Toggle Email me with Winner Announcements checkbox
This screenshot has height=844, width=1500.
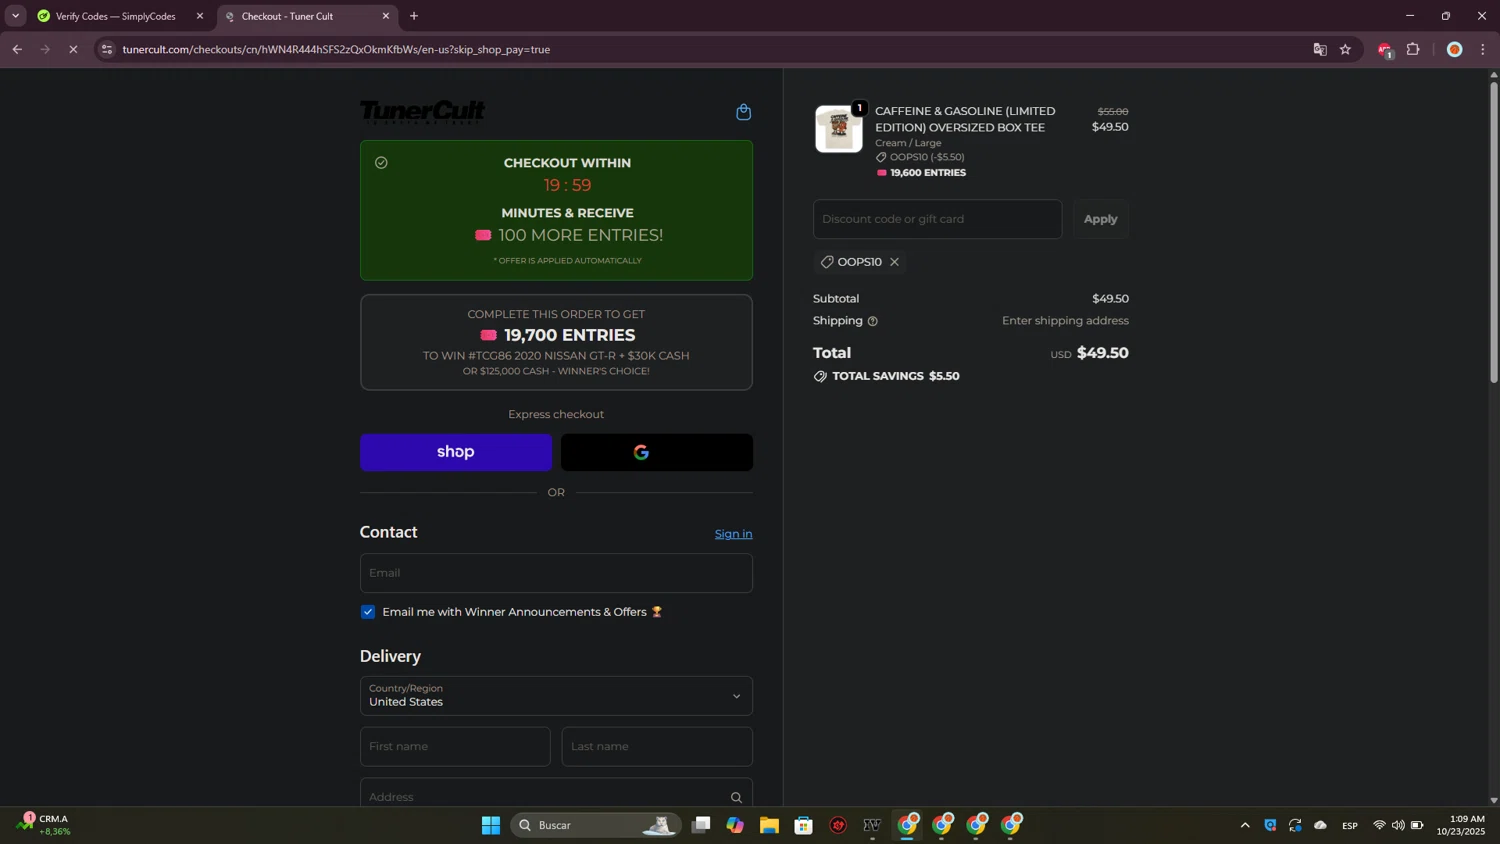click(368, 612)
